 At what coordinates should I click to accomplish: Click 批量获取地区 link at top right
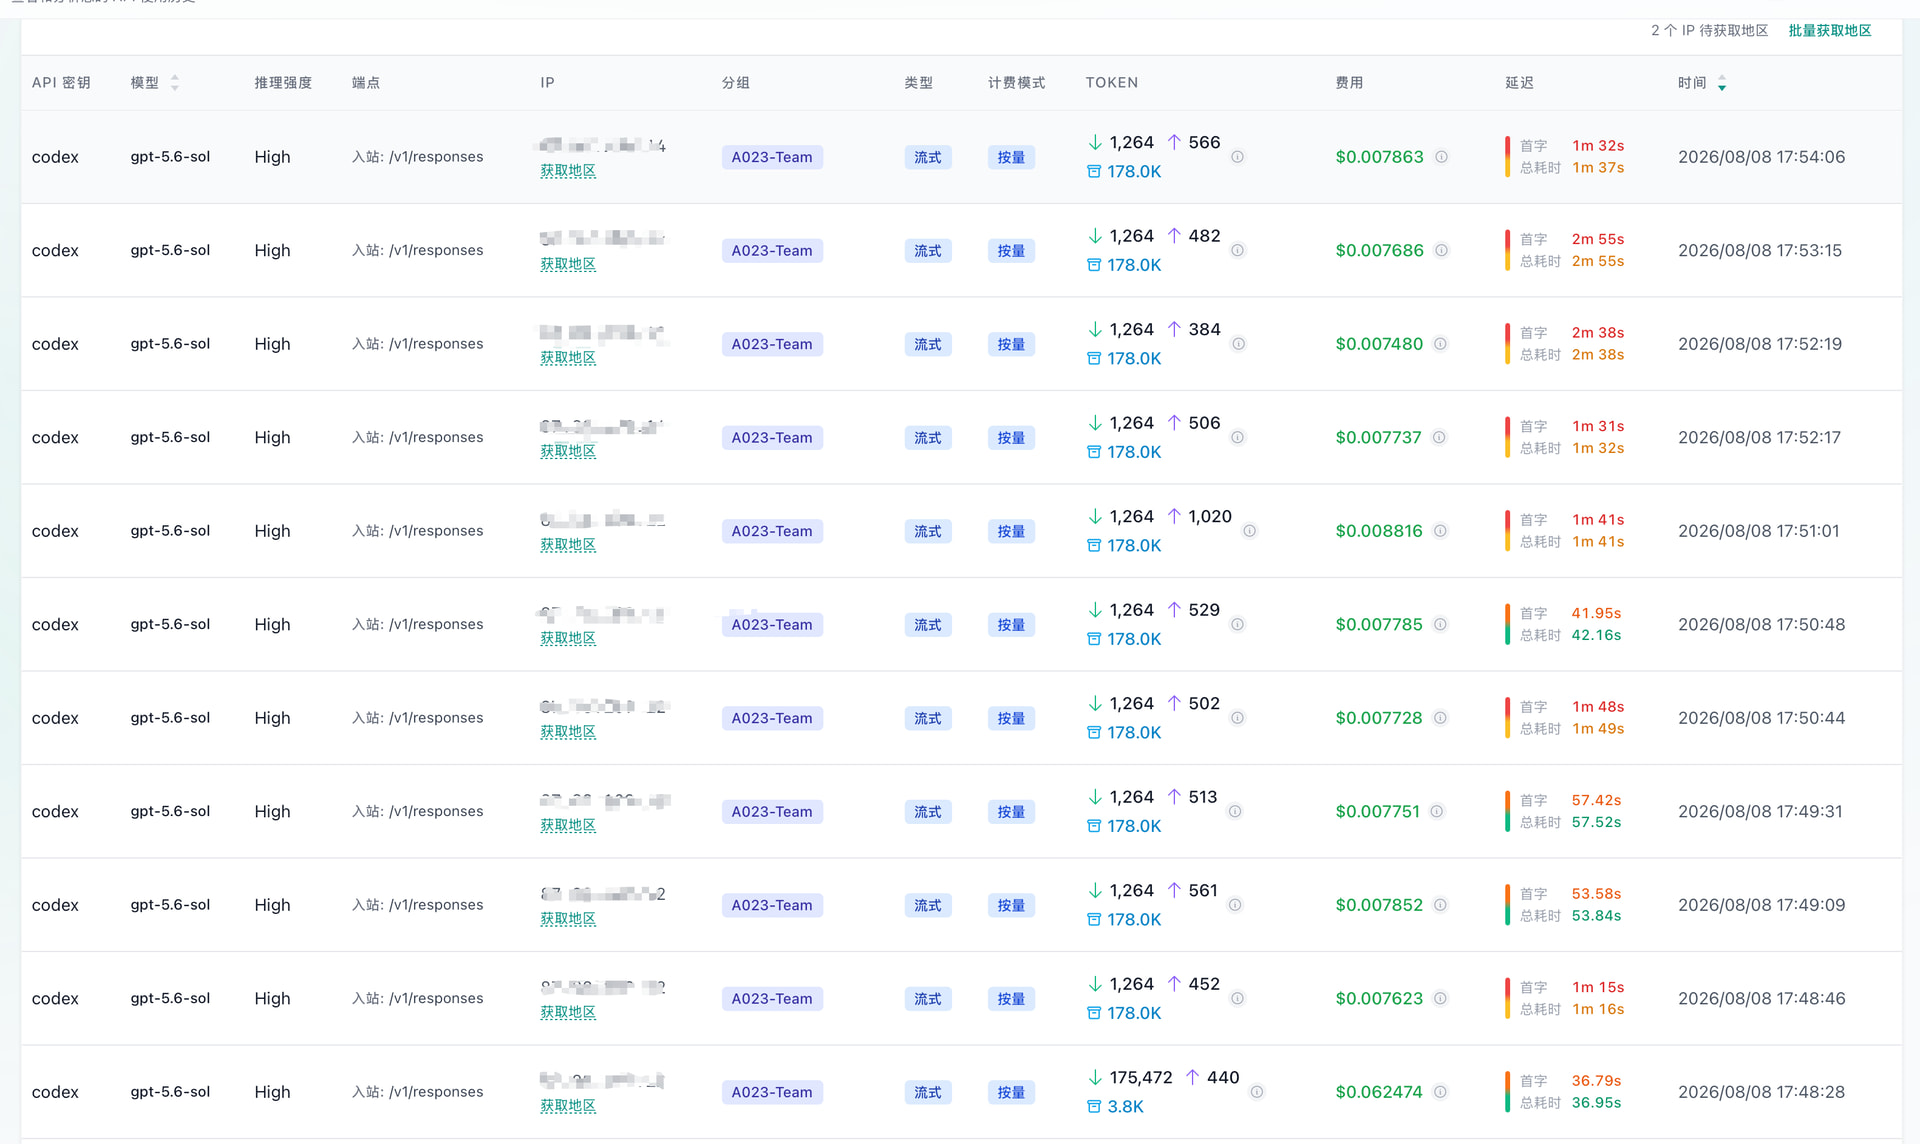tap(1830, 31)
